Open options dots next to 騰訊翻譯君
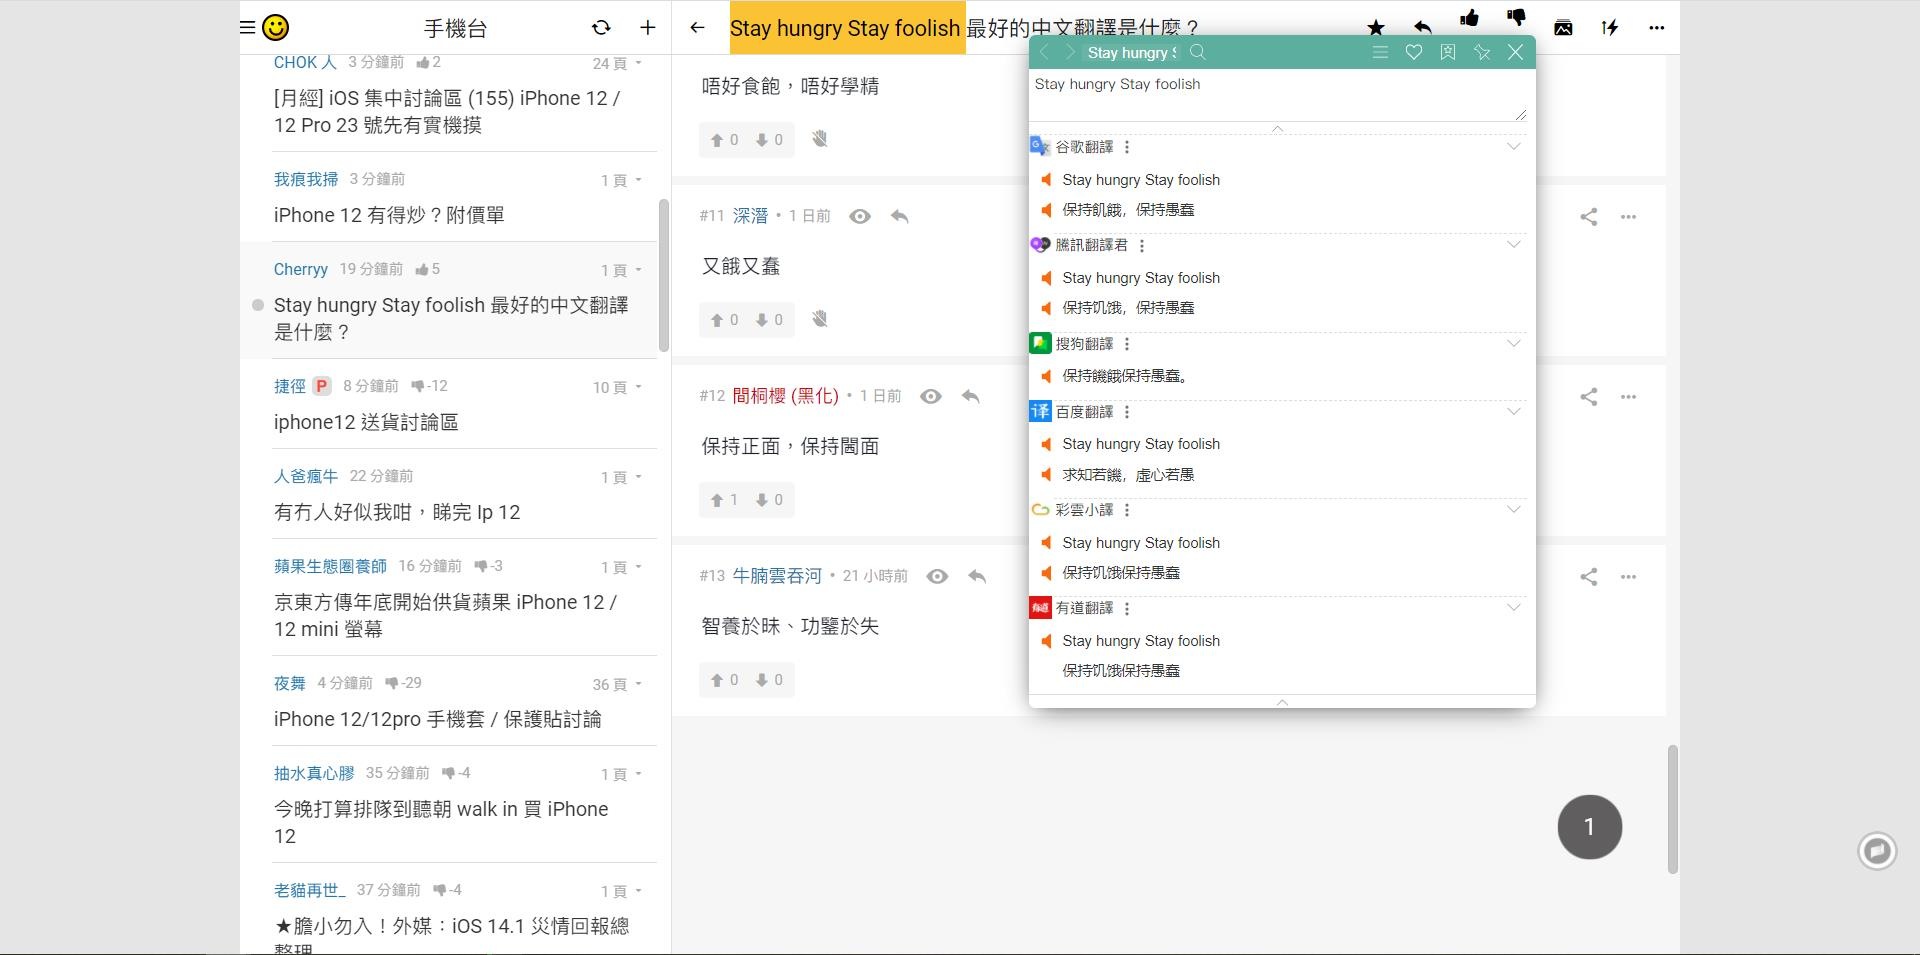 click(1142, 245)
